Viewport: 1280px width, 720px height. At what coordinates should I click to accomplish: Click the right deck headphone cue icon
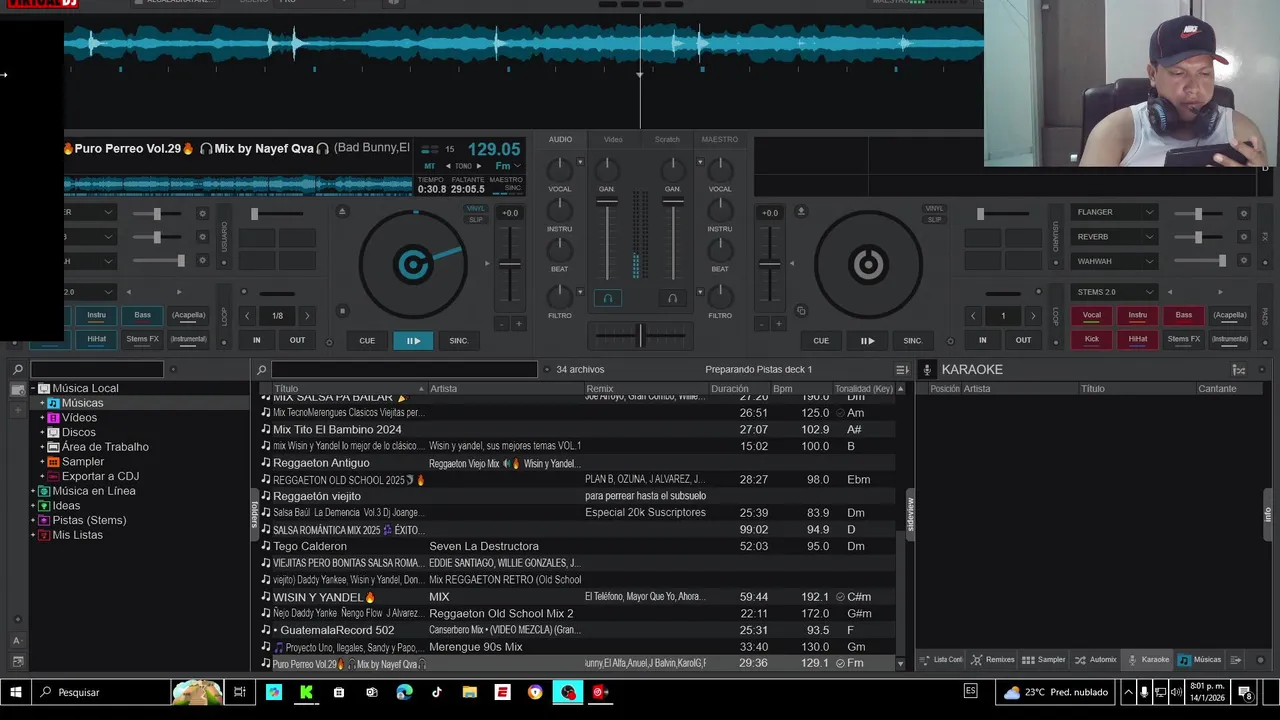pyautogui.click(x=672, y=298)
